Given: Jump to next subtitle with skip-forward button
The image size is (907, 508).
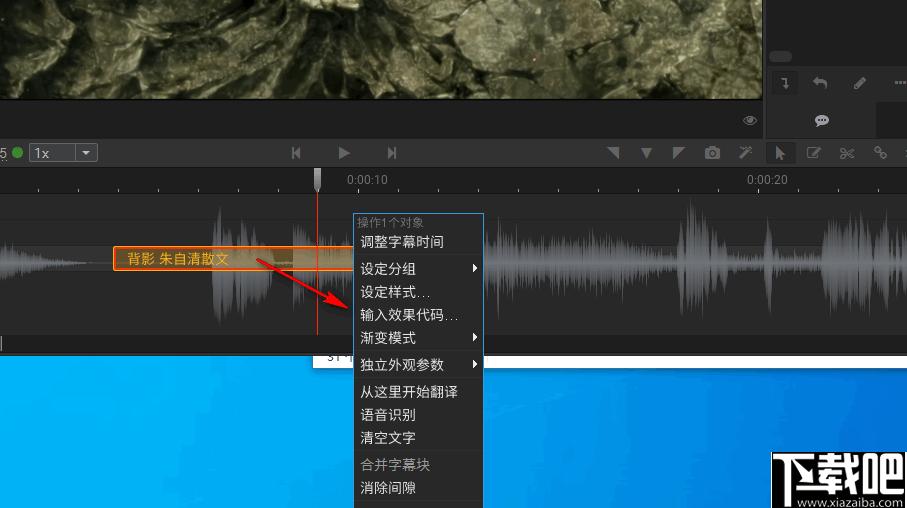Looking at the screenshot, I should click(x=392, y=153).
